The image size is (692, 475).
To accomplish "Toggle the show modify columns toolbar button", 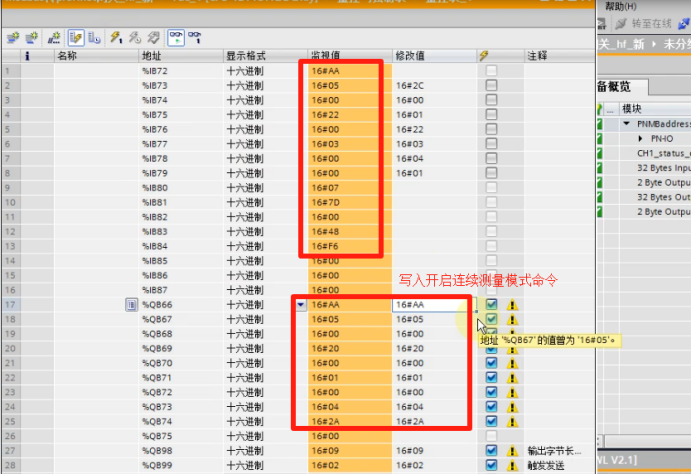I will 76,38.
